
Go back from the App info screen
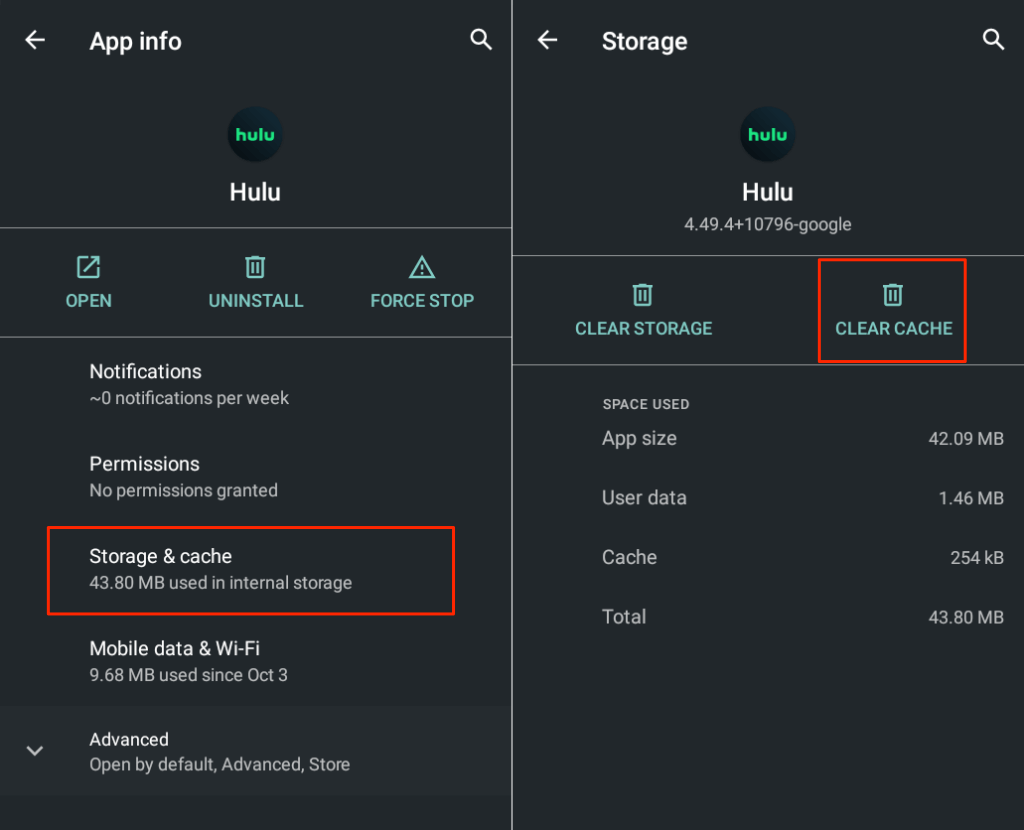(35, 40)
